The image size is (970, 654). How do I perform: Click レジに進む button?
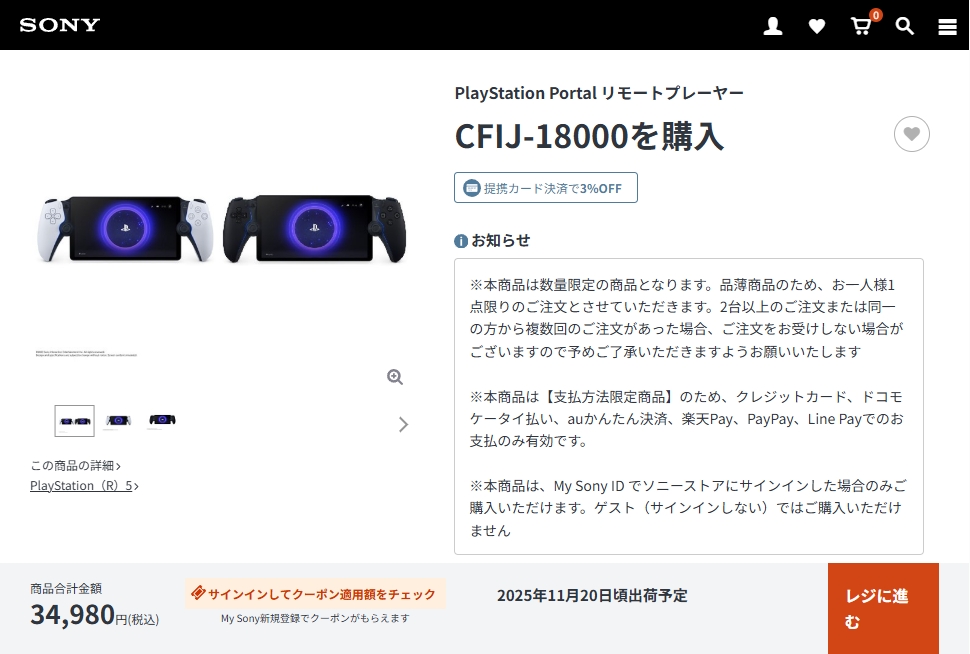click(x=883, y=608)
